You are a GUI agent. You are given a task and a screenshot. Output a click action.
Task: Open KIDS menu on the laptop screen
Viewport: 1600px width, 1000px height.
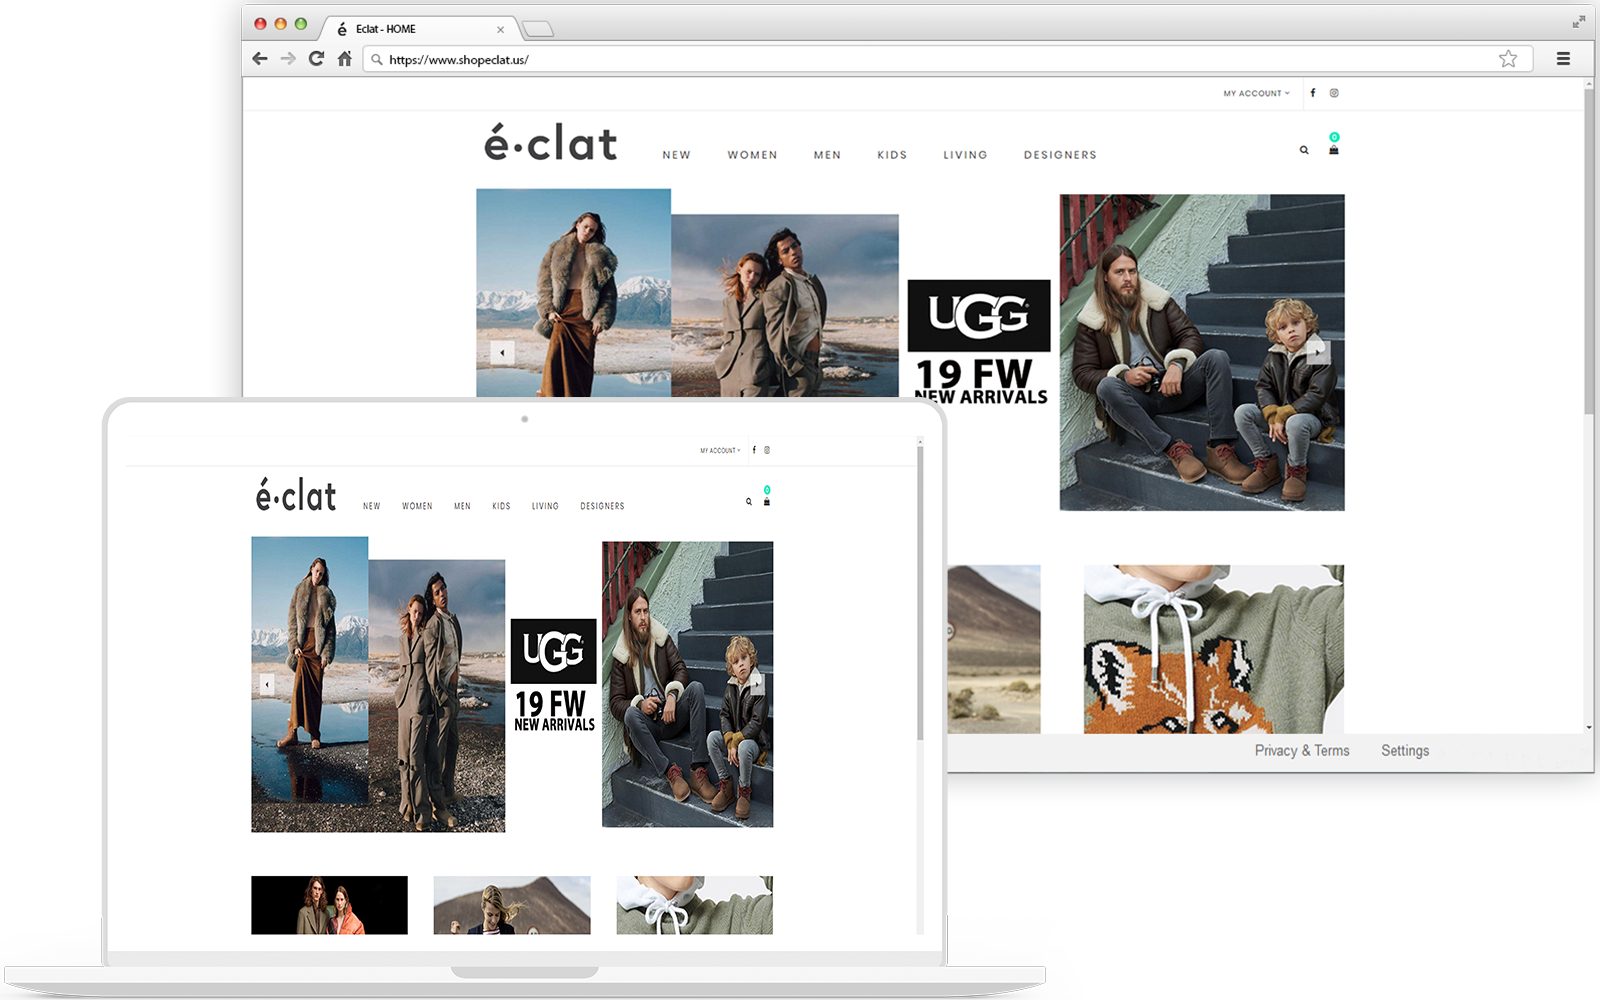501,506
